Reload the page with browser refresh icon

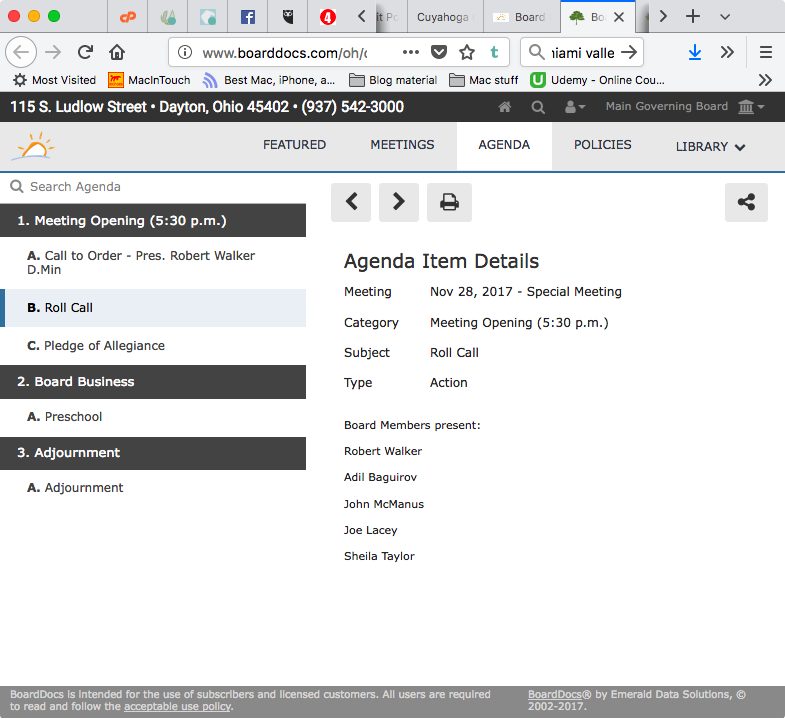pyautogui.click(x=85, y=52)
